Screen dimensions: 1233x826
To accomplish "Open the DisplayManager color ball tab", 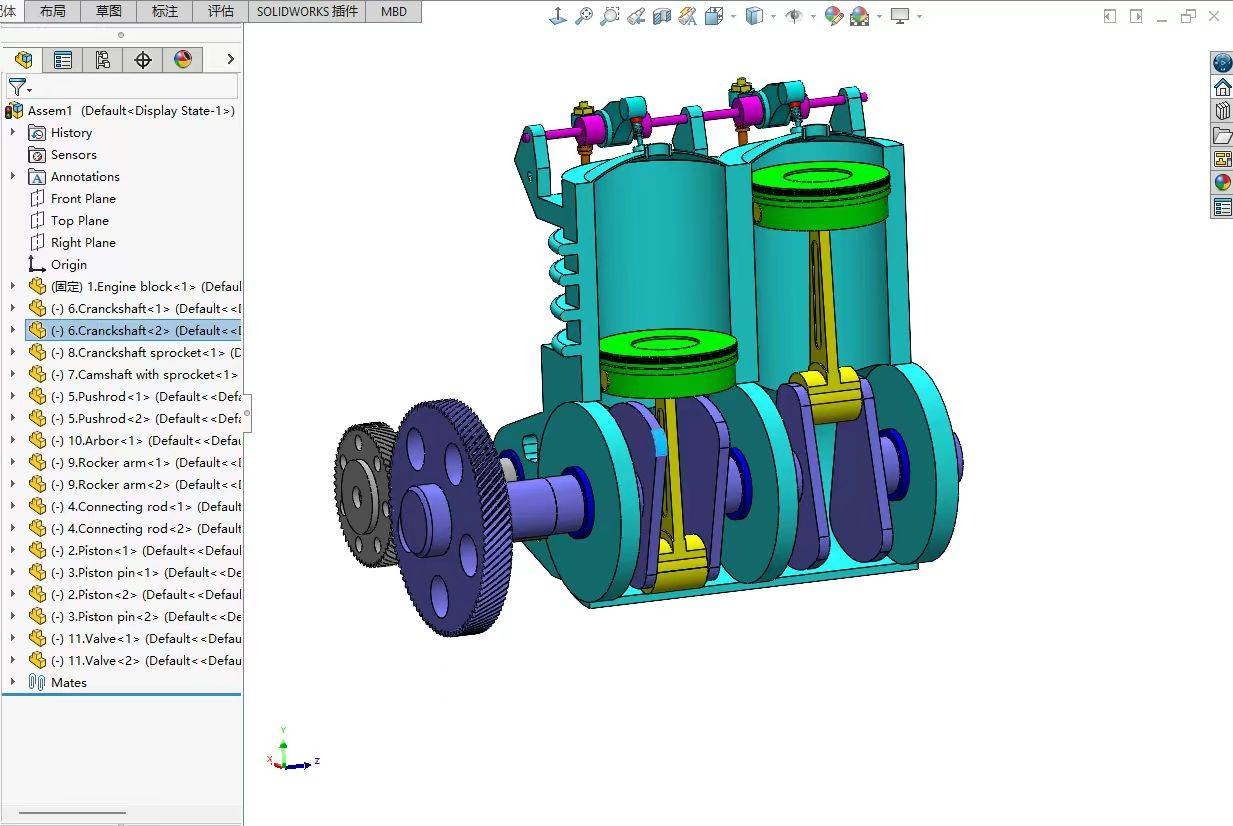I will click(183, 60).
